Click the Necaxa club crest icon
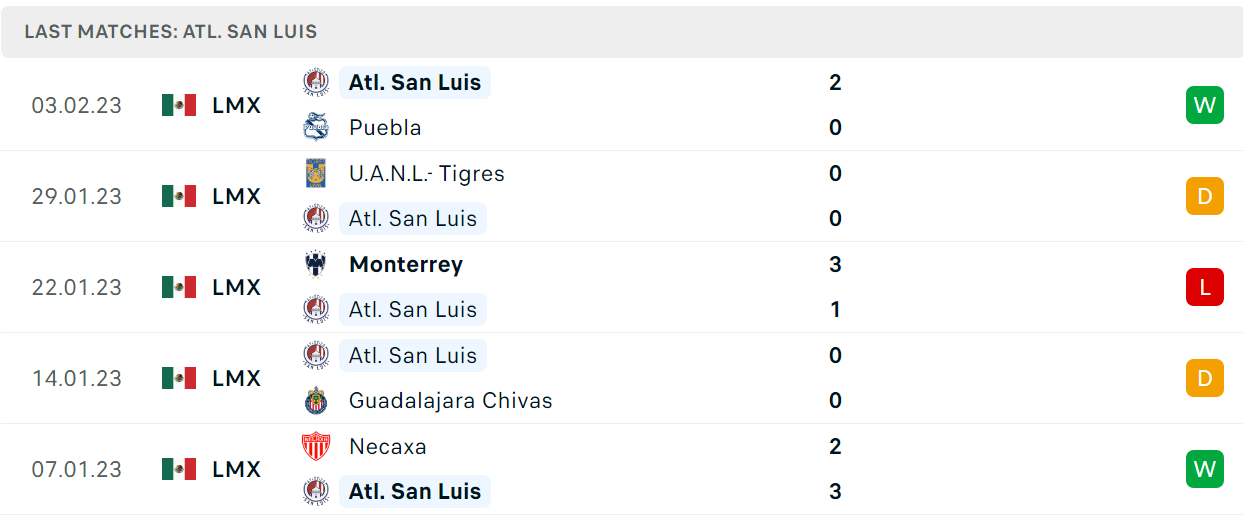 point(316,446)
